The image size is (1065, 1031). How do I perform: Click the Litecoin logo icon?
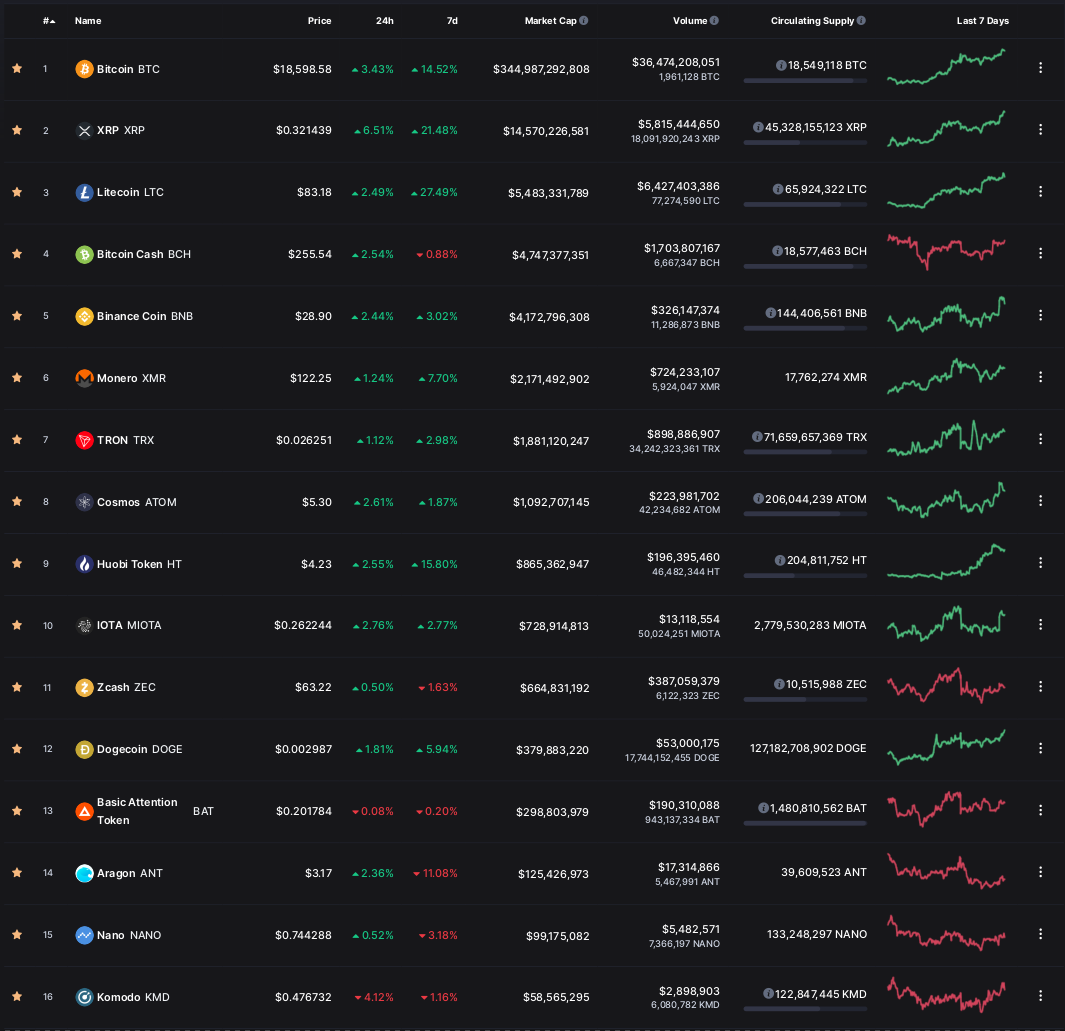(84, 193)
